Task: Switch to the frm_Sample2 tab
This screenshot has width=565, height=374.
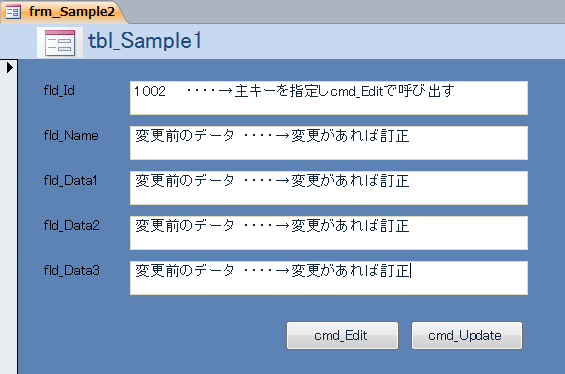Action: tap(63, 12)
